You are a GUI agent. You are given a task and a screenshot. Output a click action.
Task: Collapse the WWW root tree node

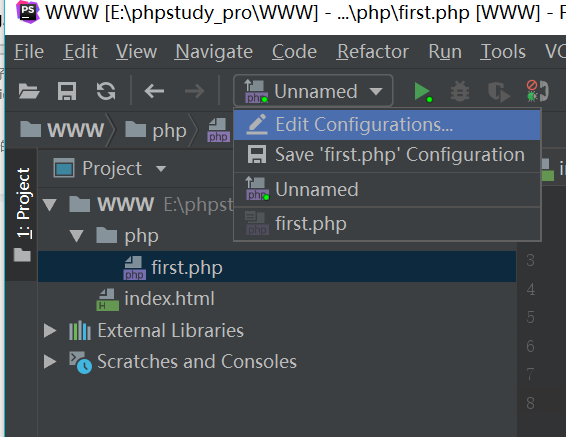point(50,205)
